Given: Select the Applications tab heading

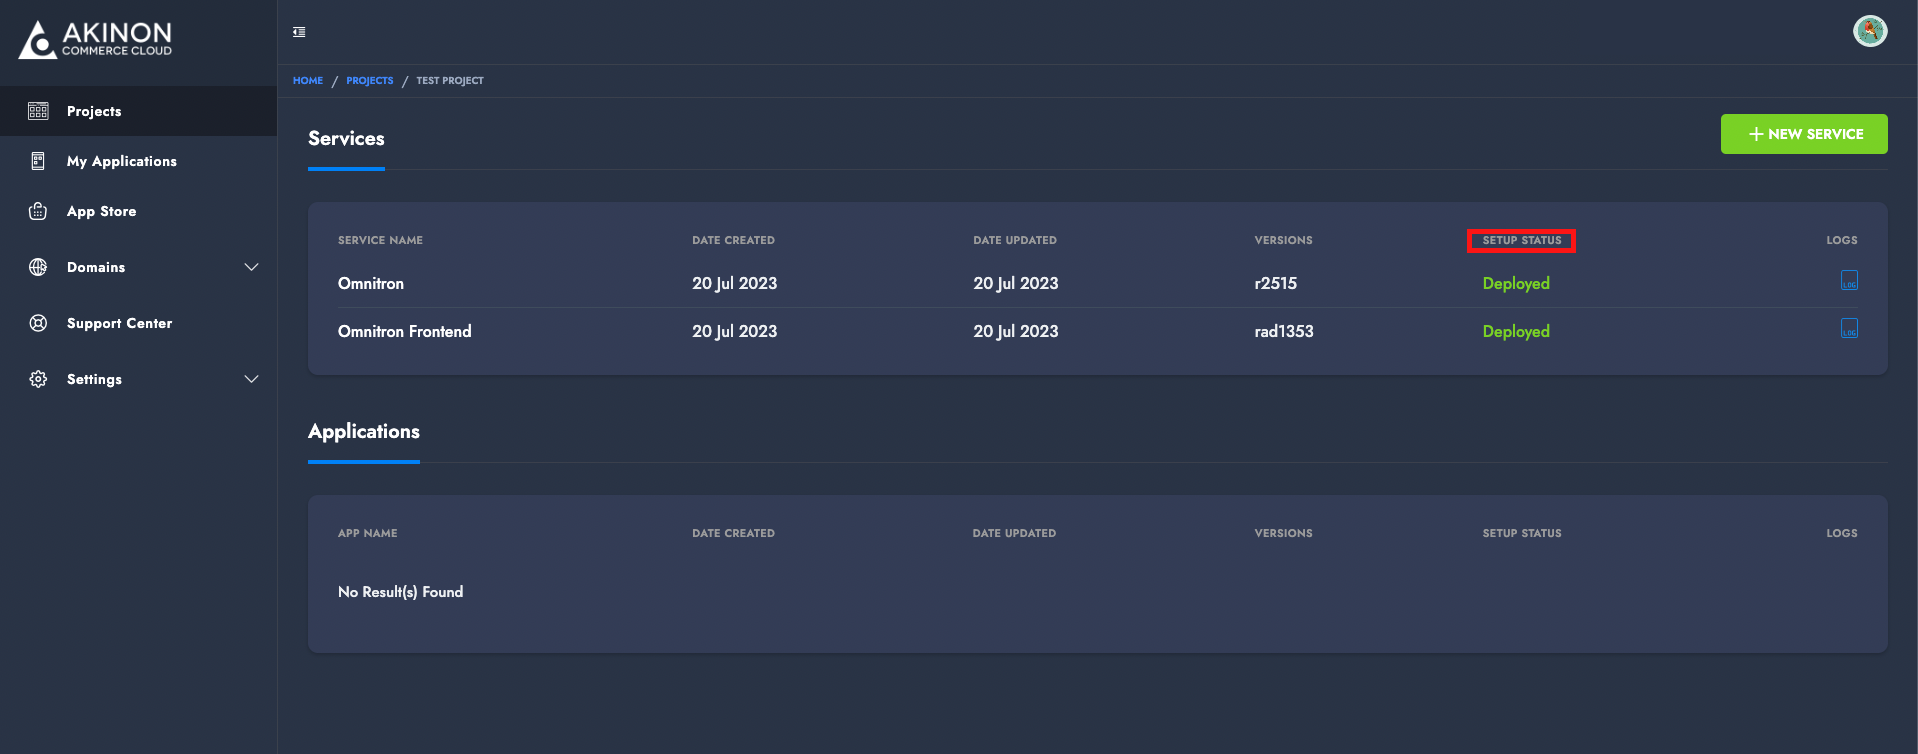Looking at the screenshot, I should click(363, 432).
